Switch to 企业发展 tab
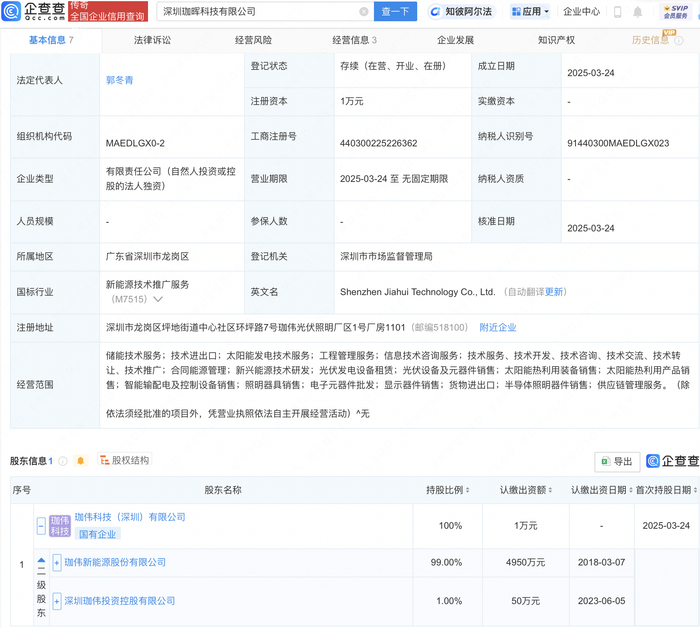Image resolution: width=700 pixels, height=628 pixels. [455, 40]
